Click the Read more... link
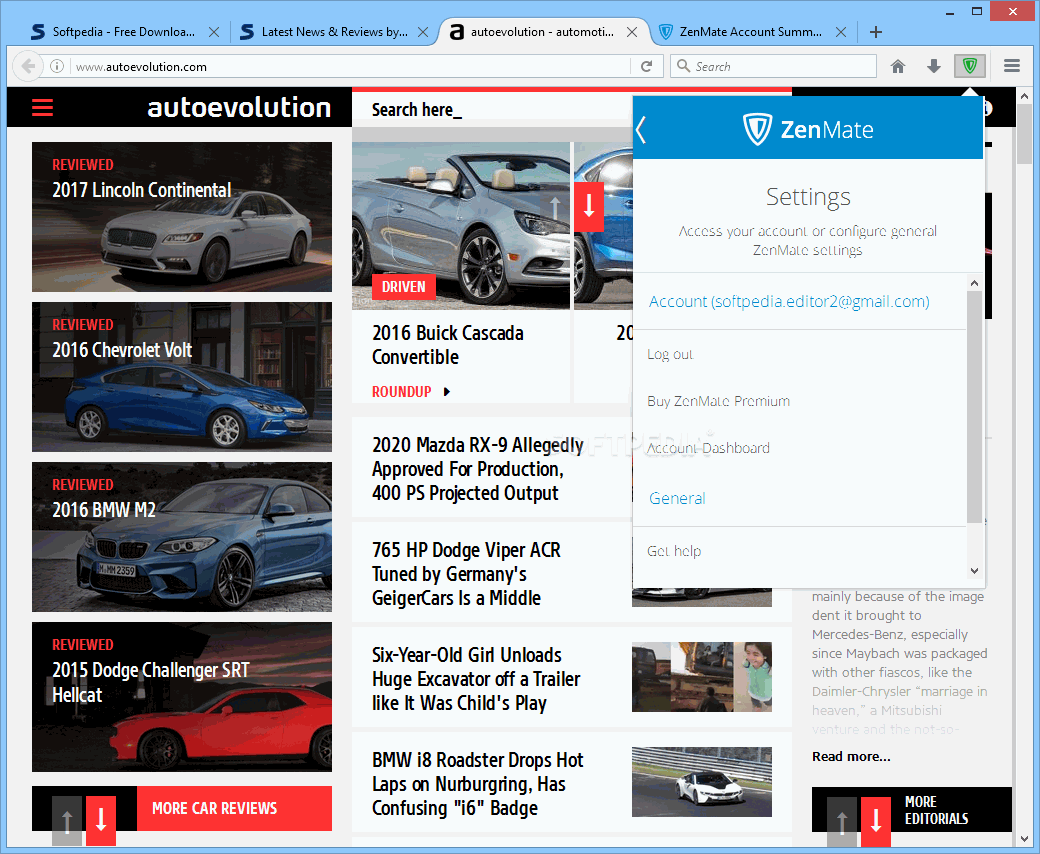 (x=851, y=757)
